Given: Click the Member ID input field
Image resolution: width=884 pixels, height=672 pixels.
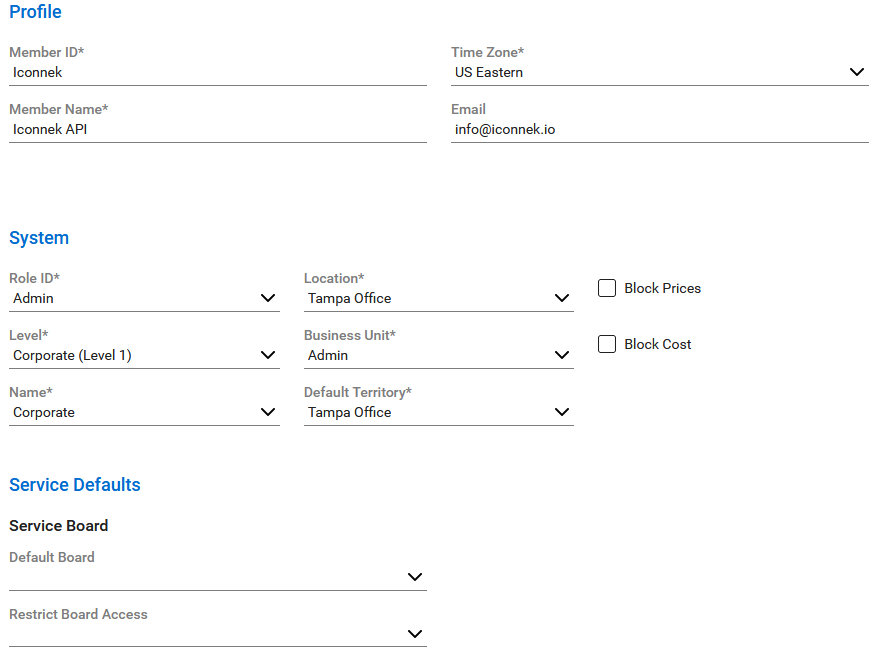Looking at the screenshot, I should point(217,72).
